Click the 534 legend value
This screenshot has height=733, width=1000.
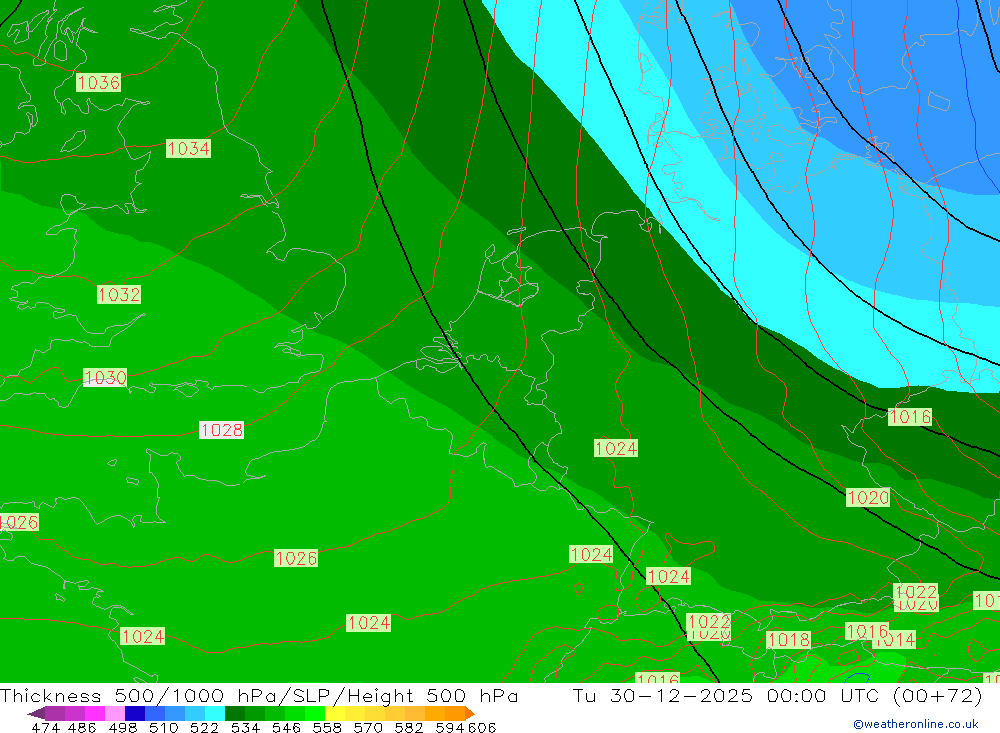pyautogui.click(x=246, y=727)
